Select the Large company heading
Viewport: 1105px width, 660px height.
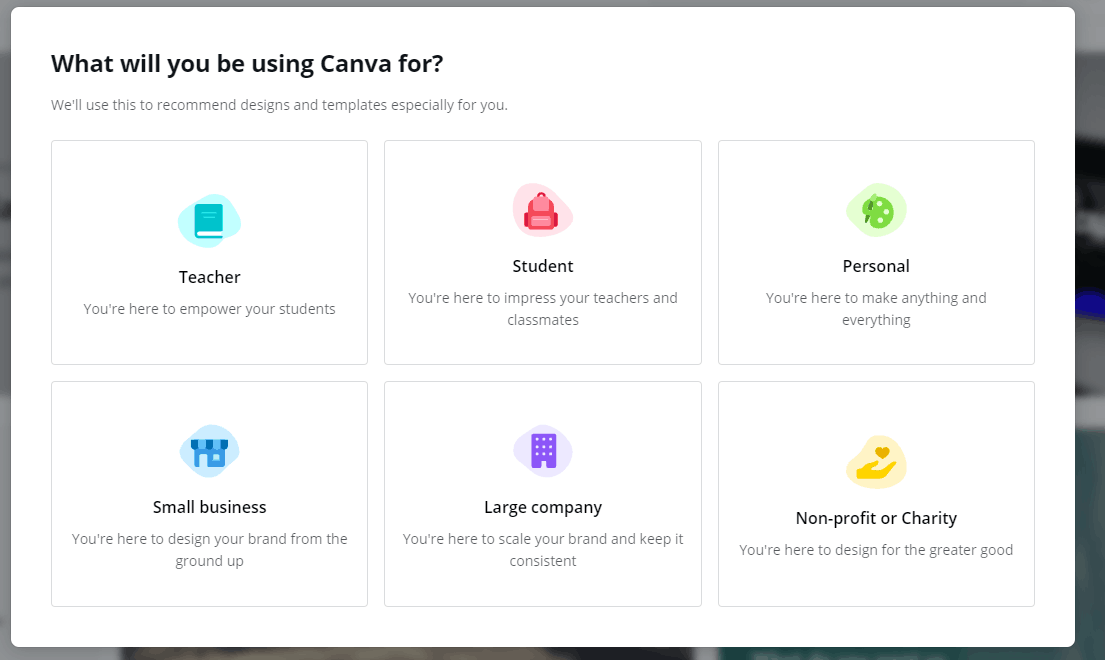pyautogui.click(x=543, y=507)
